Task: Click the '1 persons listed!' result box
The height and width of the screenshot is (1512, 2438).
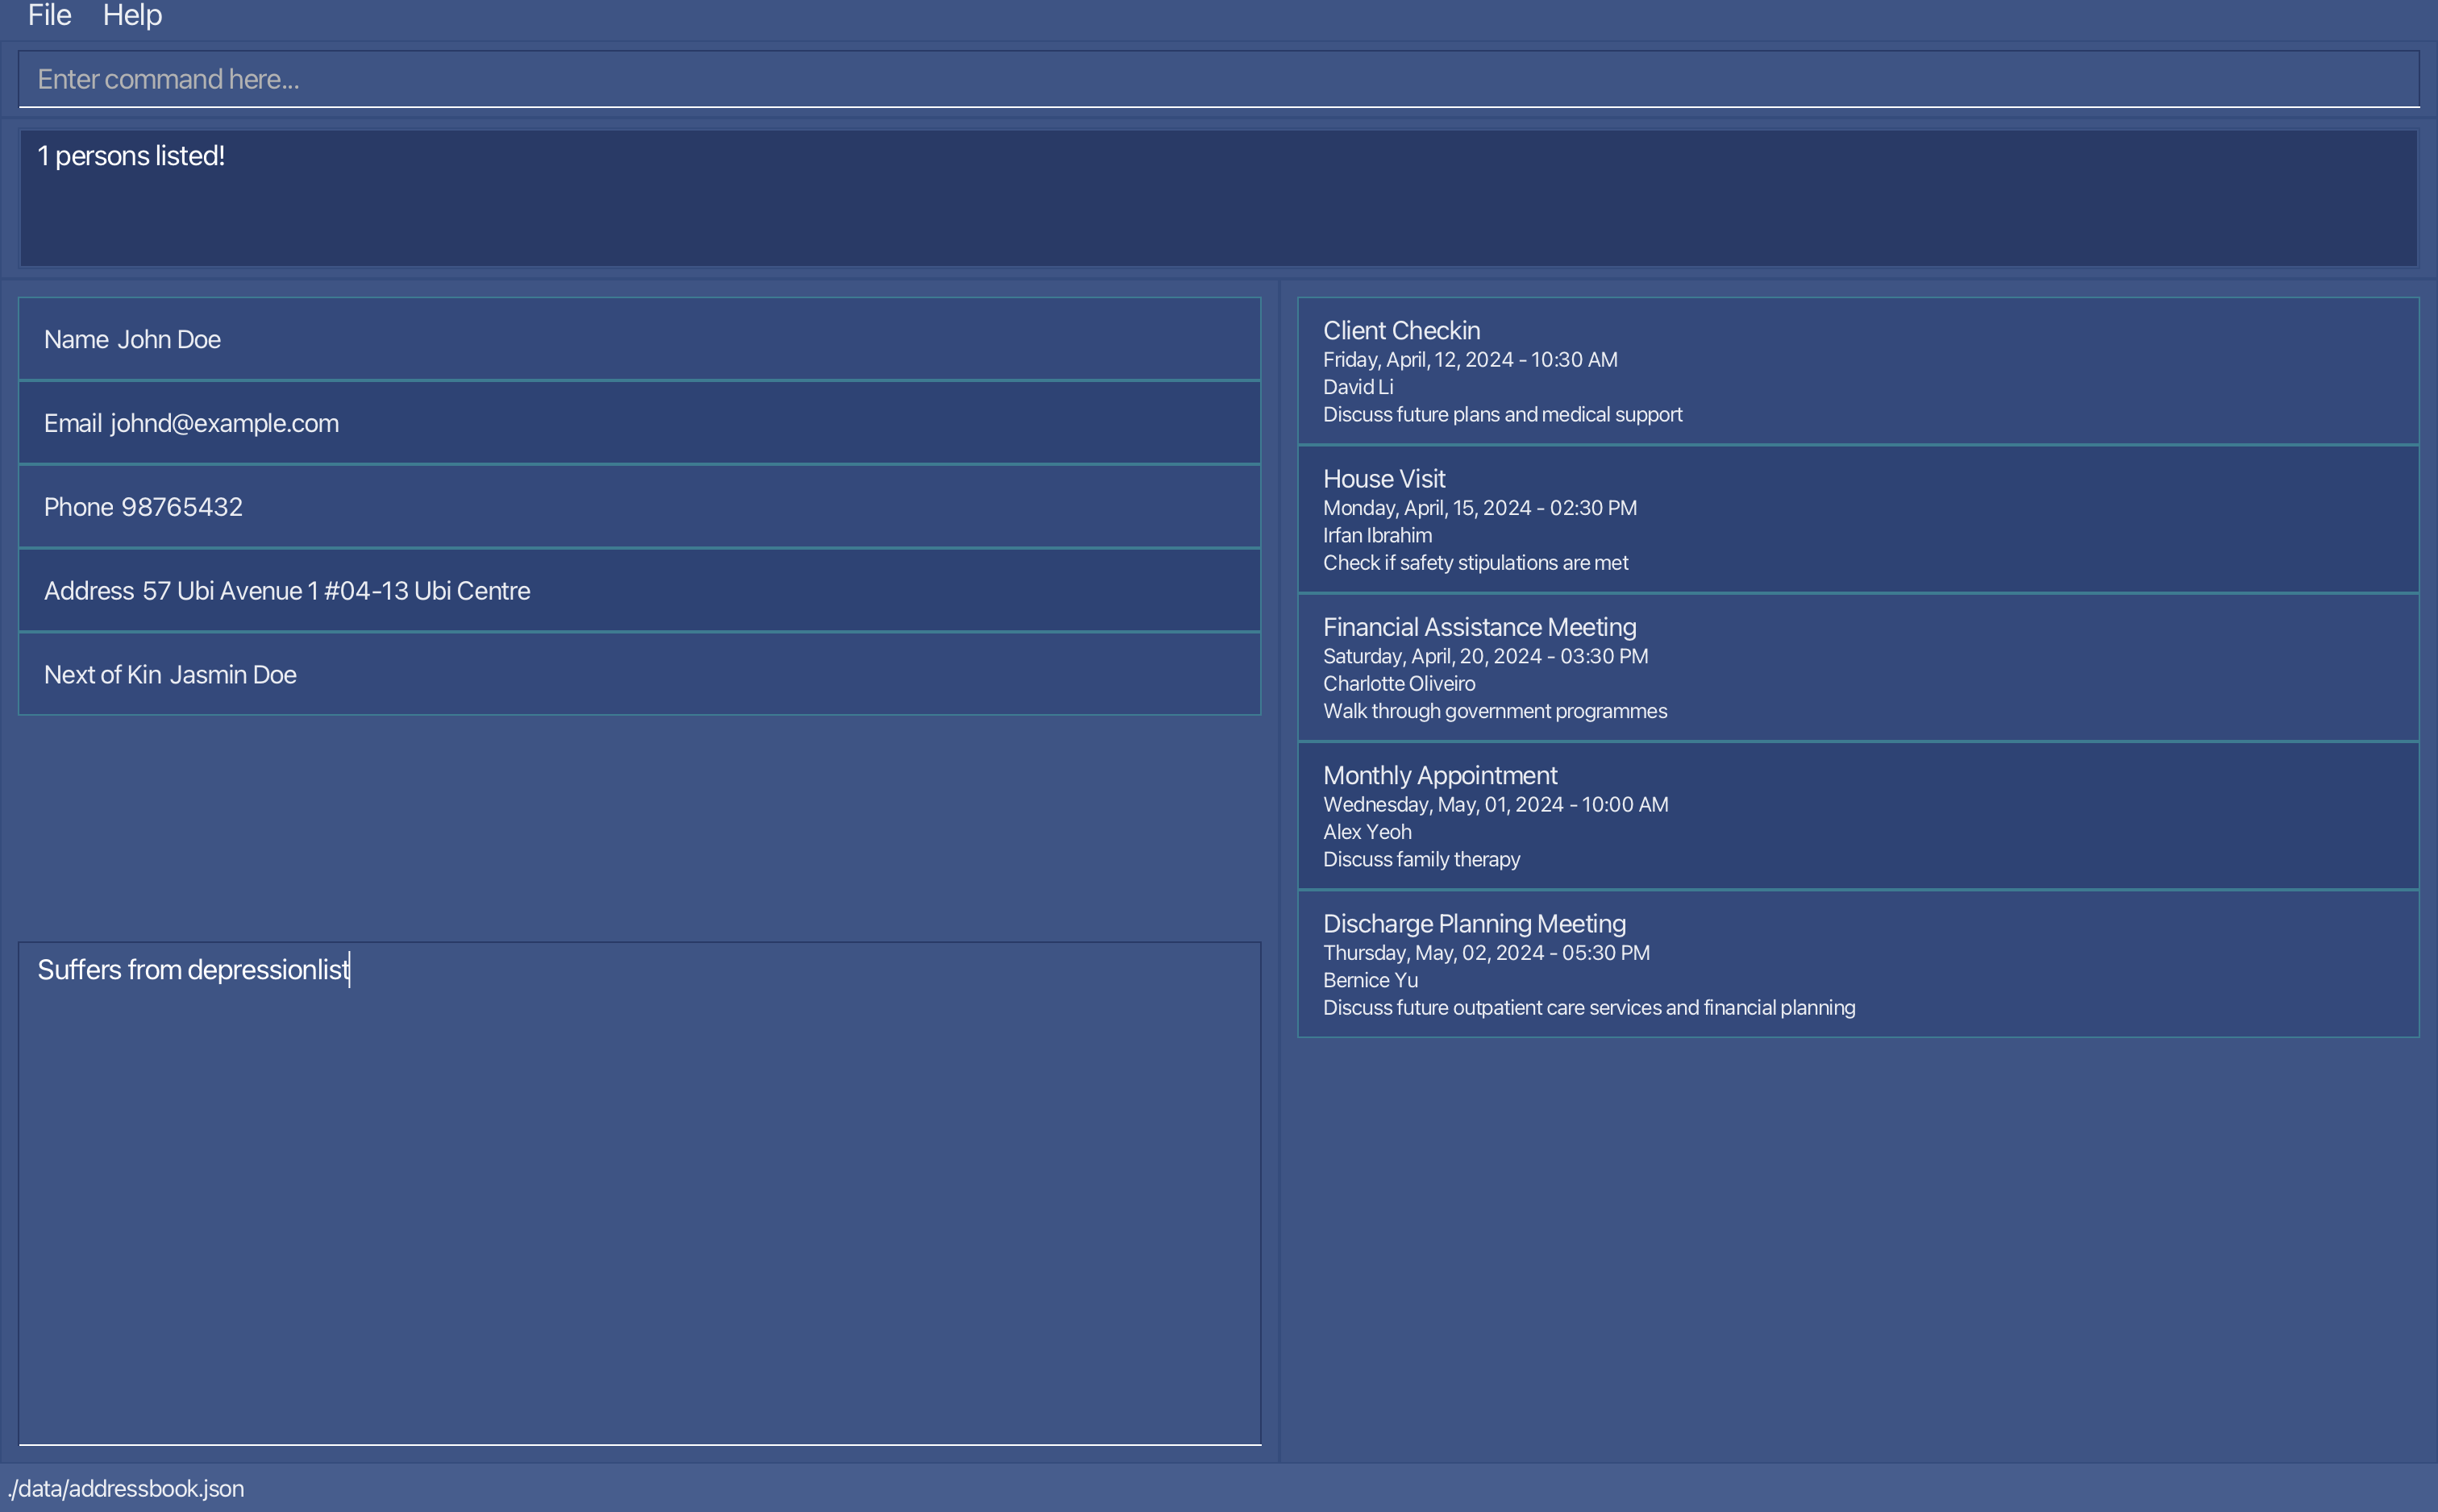Action: [1218, 198]
